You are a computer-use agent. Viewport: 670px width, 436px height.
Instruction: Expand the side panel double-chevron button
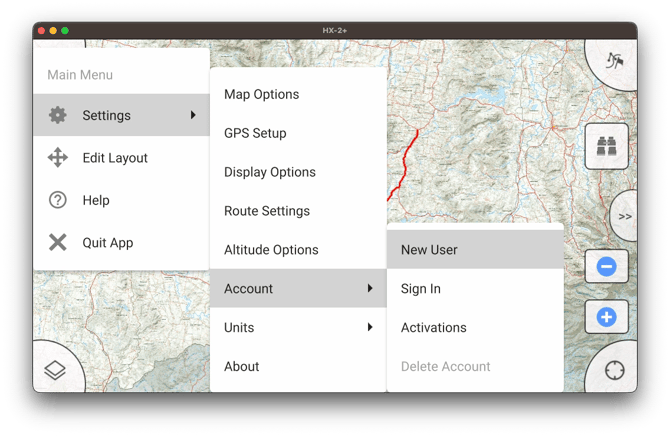(x=625, y=216)
